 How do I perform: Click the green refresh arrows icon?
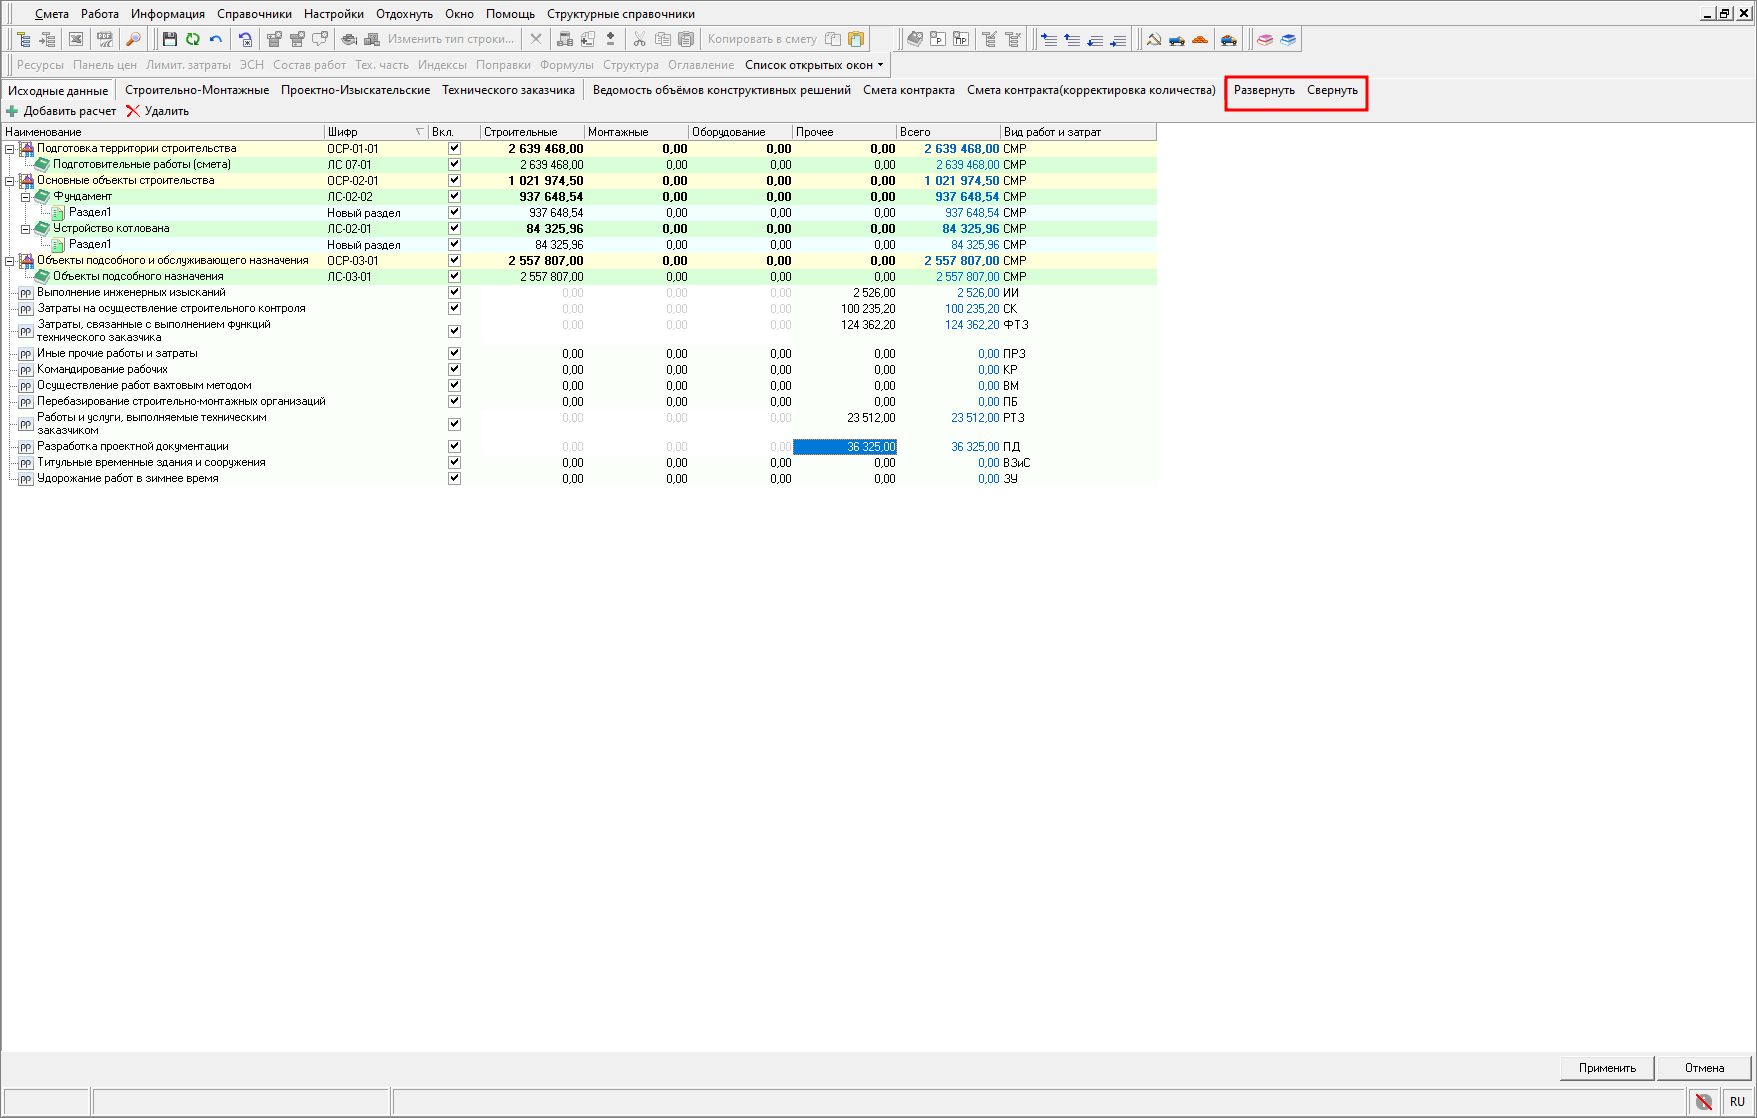click(193, 39)
